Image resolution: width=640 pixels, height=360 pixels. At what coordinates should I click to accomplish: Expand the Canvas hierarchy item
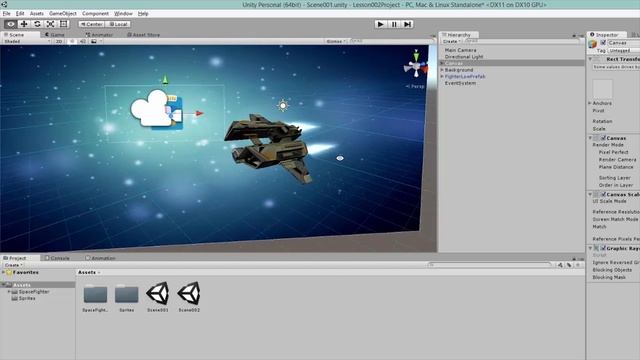pyautogui.click(x=442, y=63)
